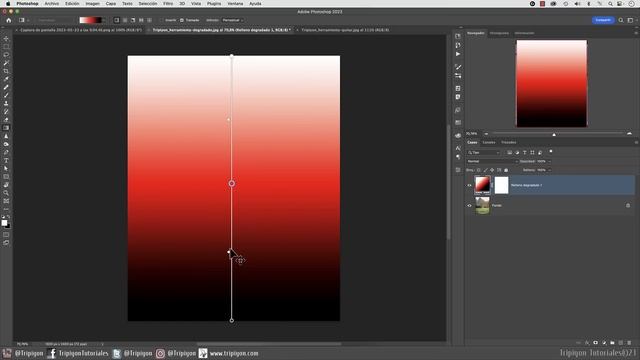640x360 pixels.
Task: Select the Type tool
Action: (6, 160)
